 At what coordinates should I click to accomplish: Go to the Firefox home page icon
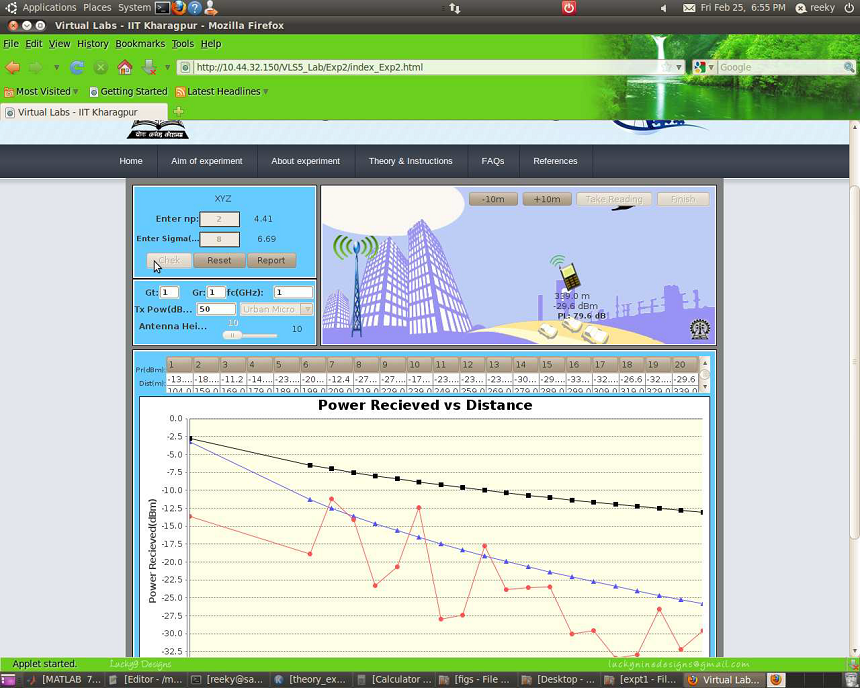click(125, 67)
